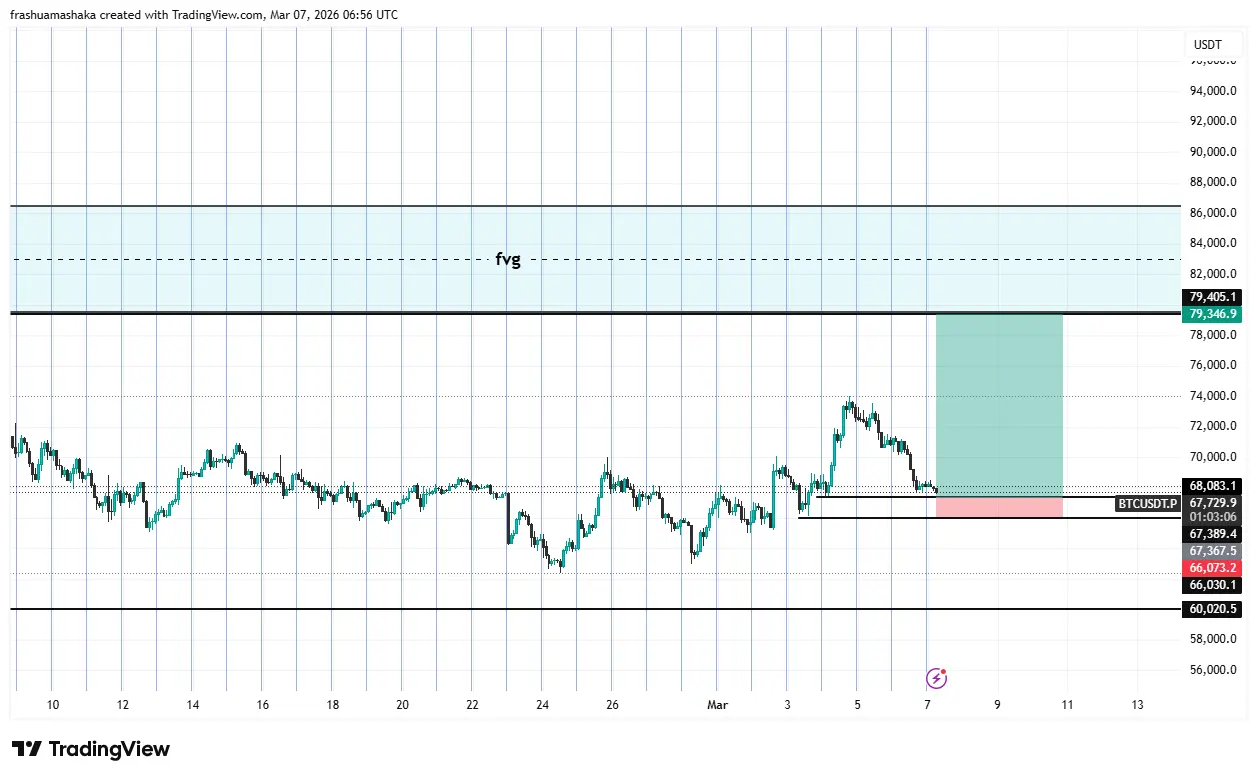Click the 01:03:06 countdown timer
This screenshot has height=779, width=1257.
click(x=1213, y=517)
